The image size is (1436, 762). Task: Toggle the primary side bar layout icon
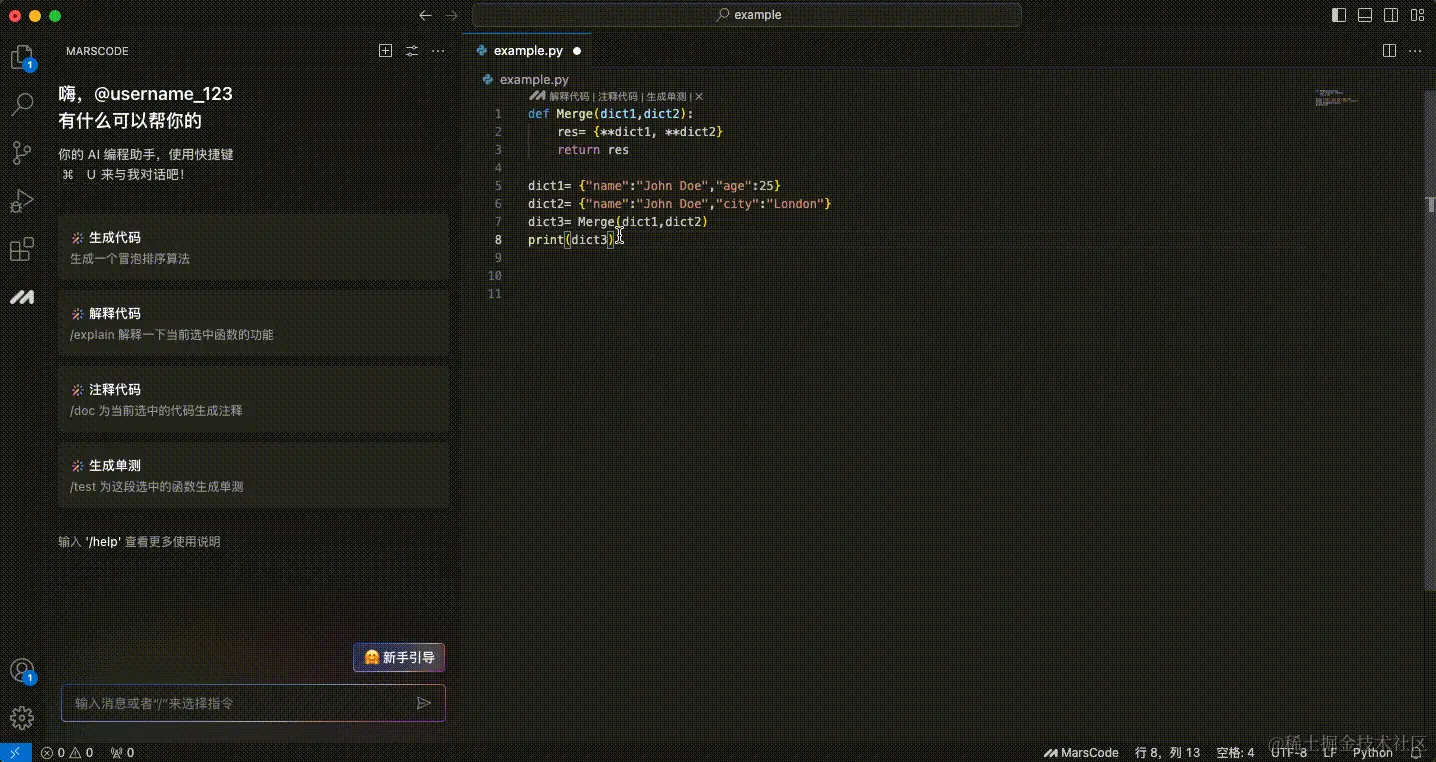[x=1340, y=15]
